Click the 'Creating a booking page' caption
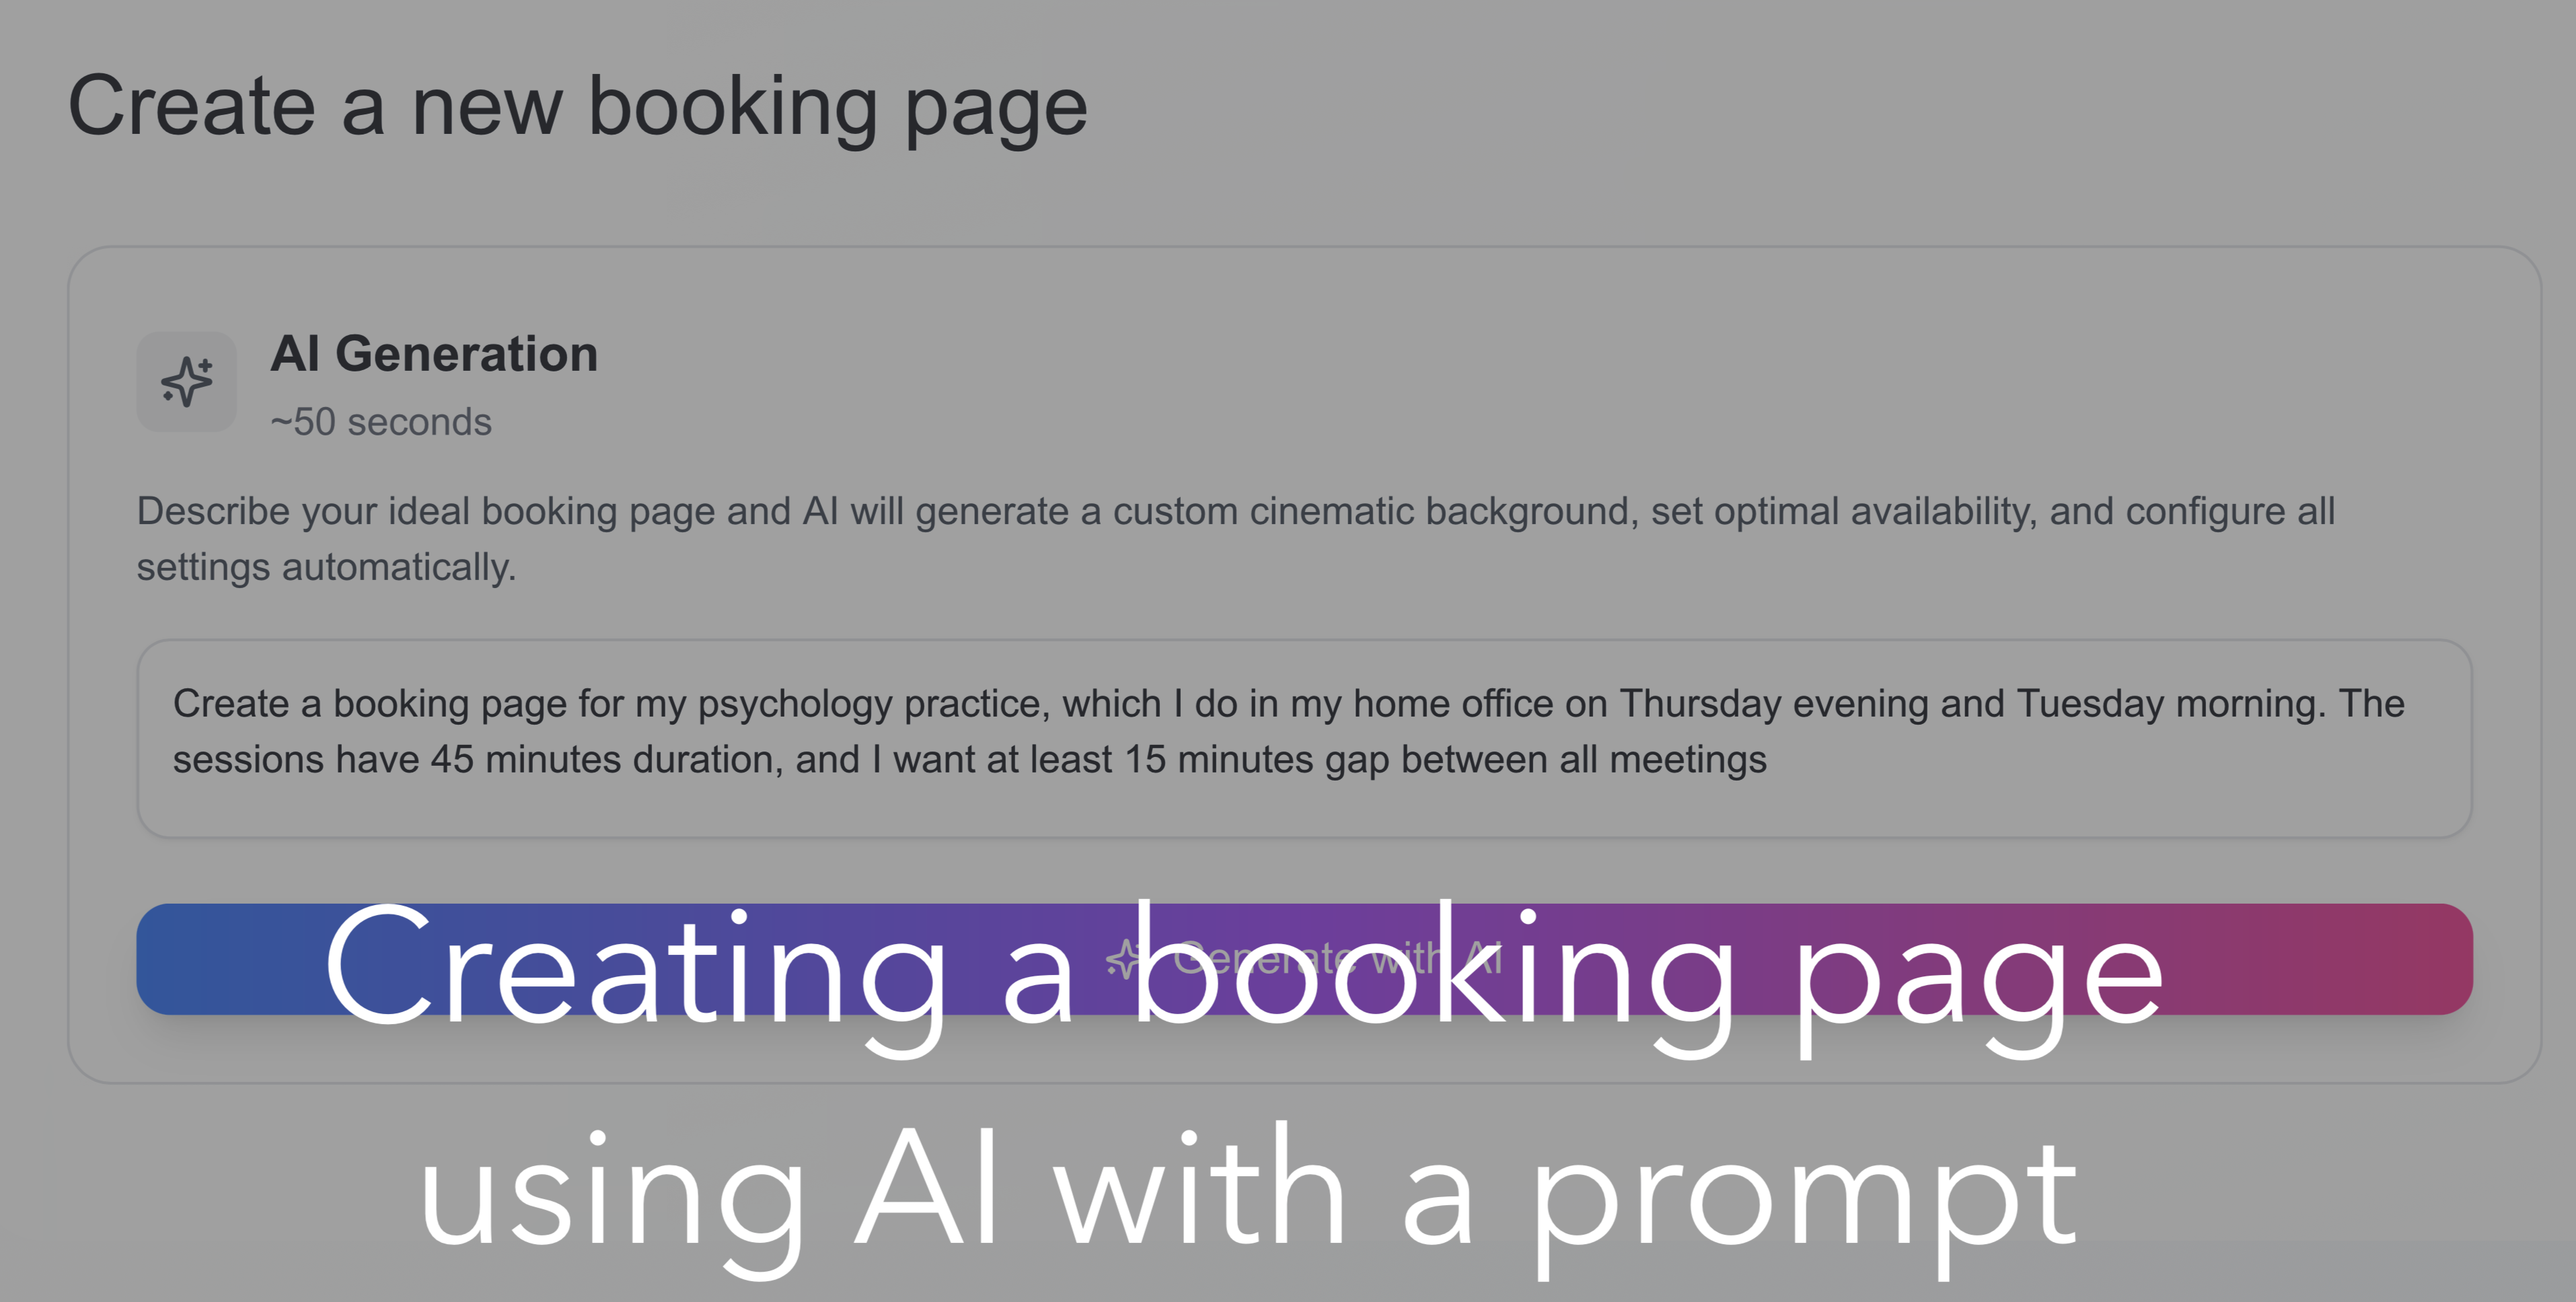The image size is (2576, 1302). (x=1243, y=975)
